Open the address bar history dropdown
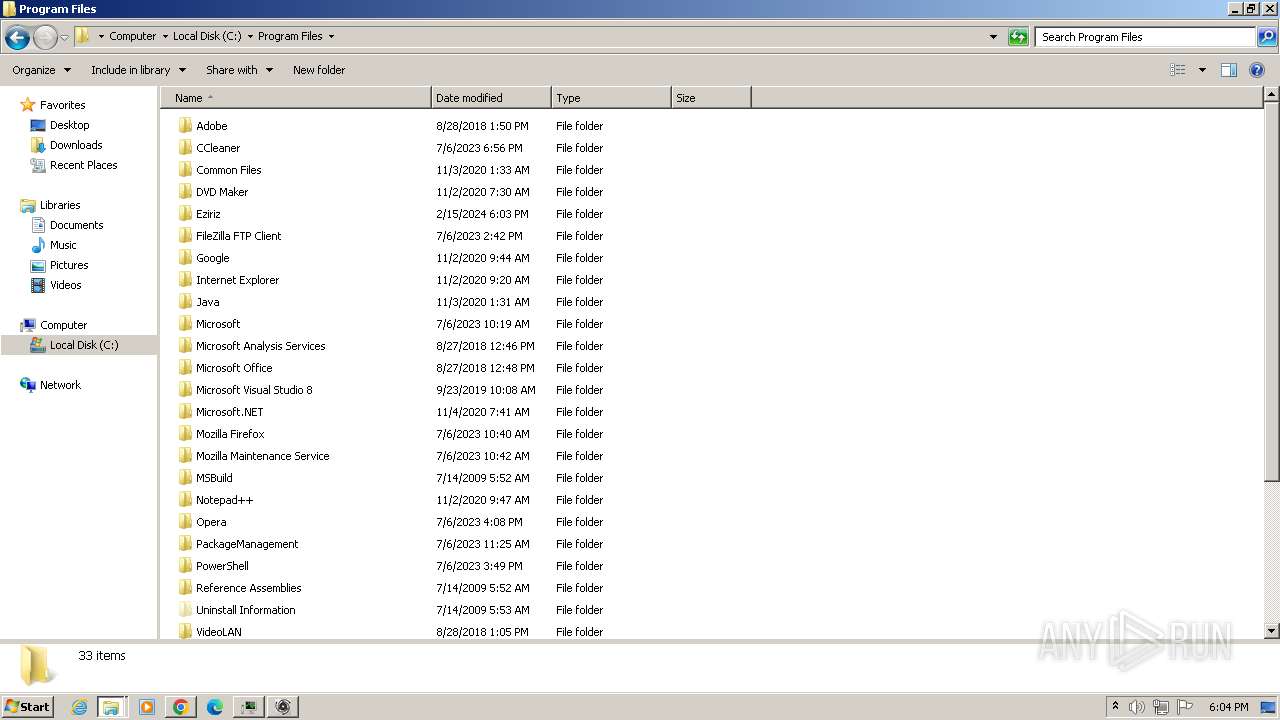The image size is (1280, 720). click(x=993, y=37)
